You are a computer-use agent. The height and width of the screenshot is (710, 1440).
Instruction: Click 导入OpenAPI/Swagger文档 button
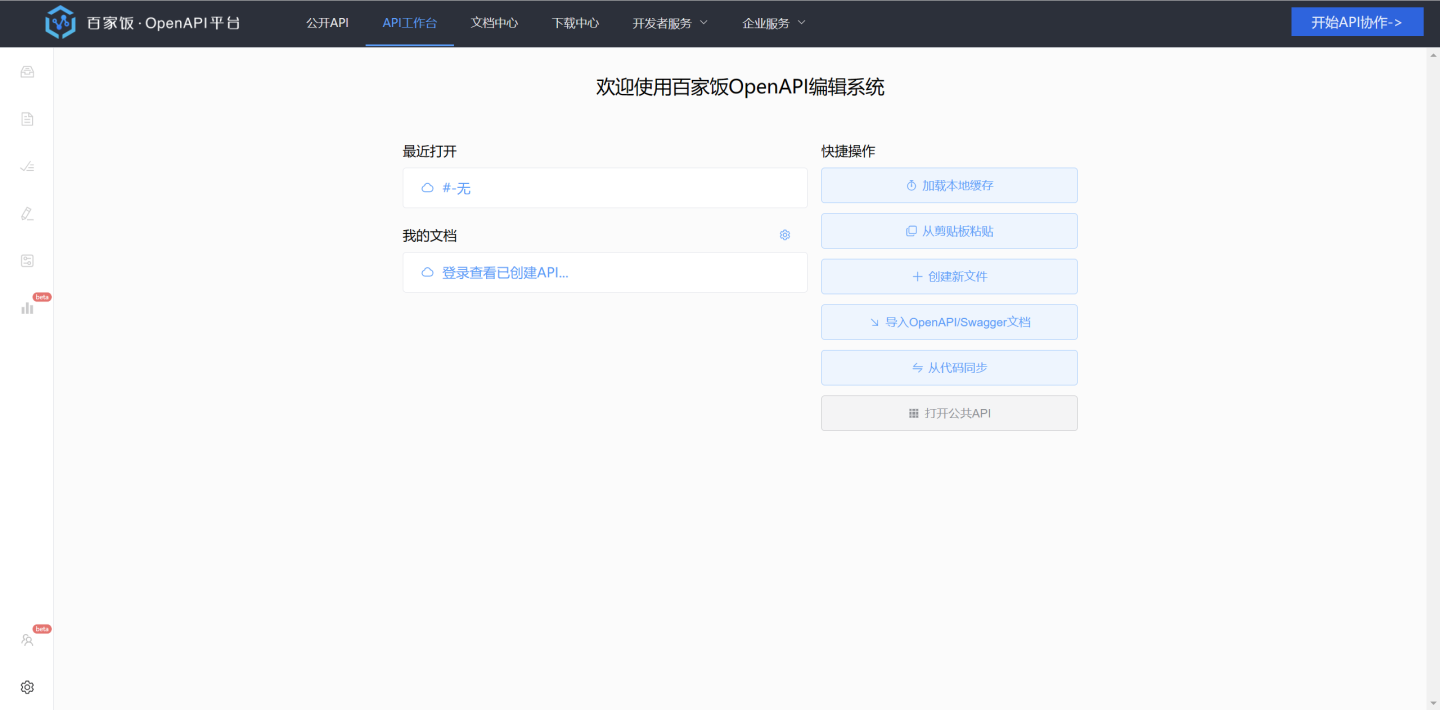(949, 322)
